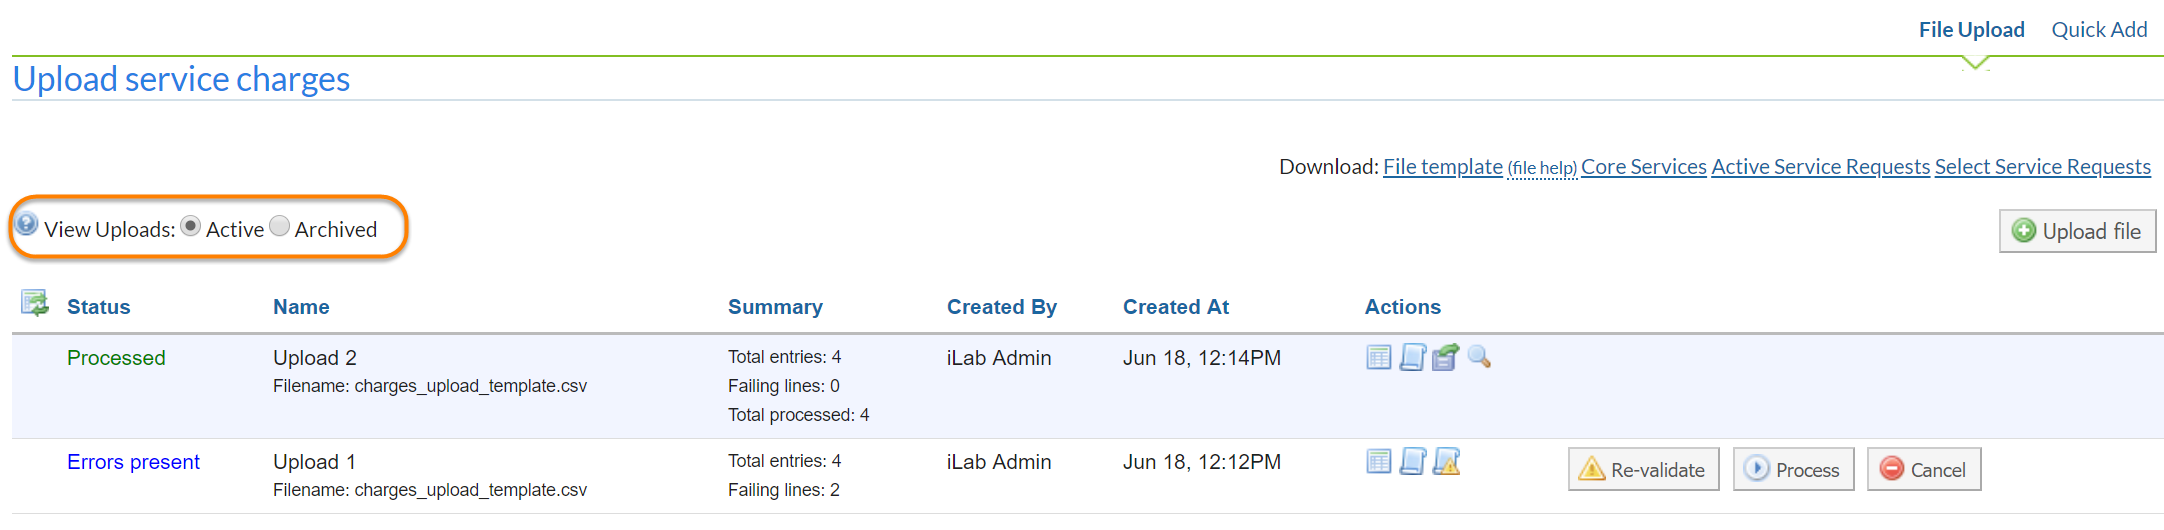Click the refresh table icon next to Status

click(x=35, y=303)
